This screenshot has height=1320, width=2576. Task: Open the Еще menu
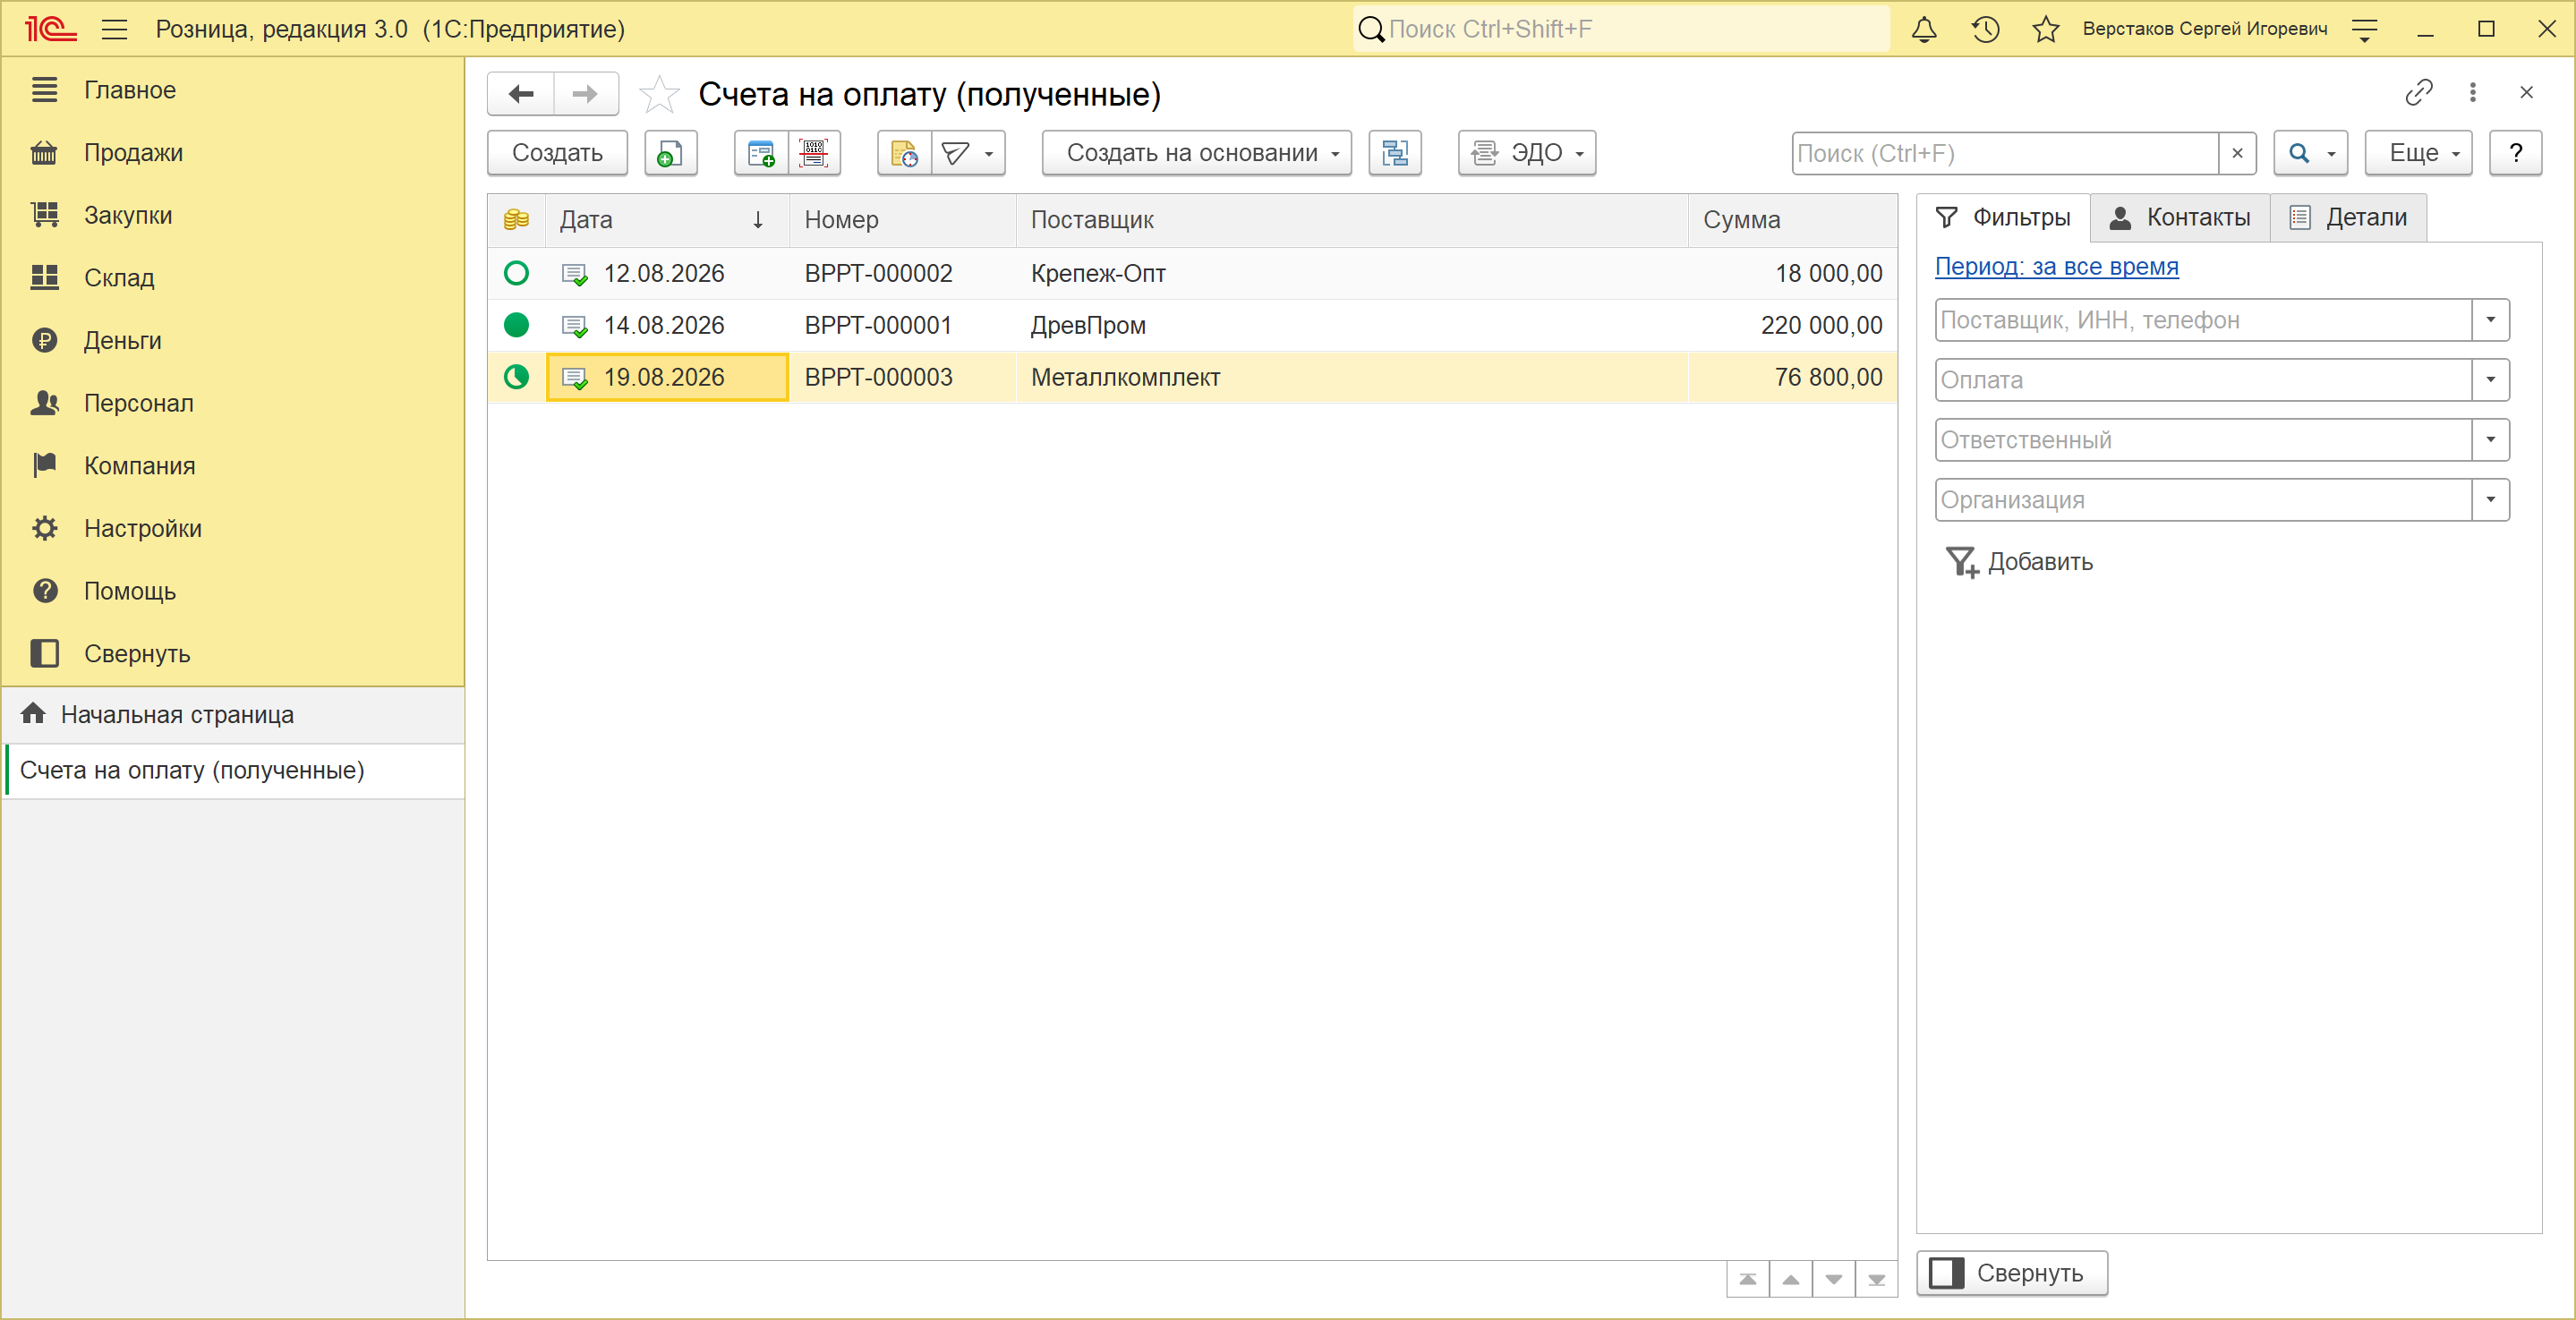pyautogui.click(x=2418, y=153)
